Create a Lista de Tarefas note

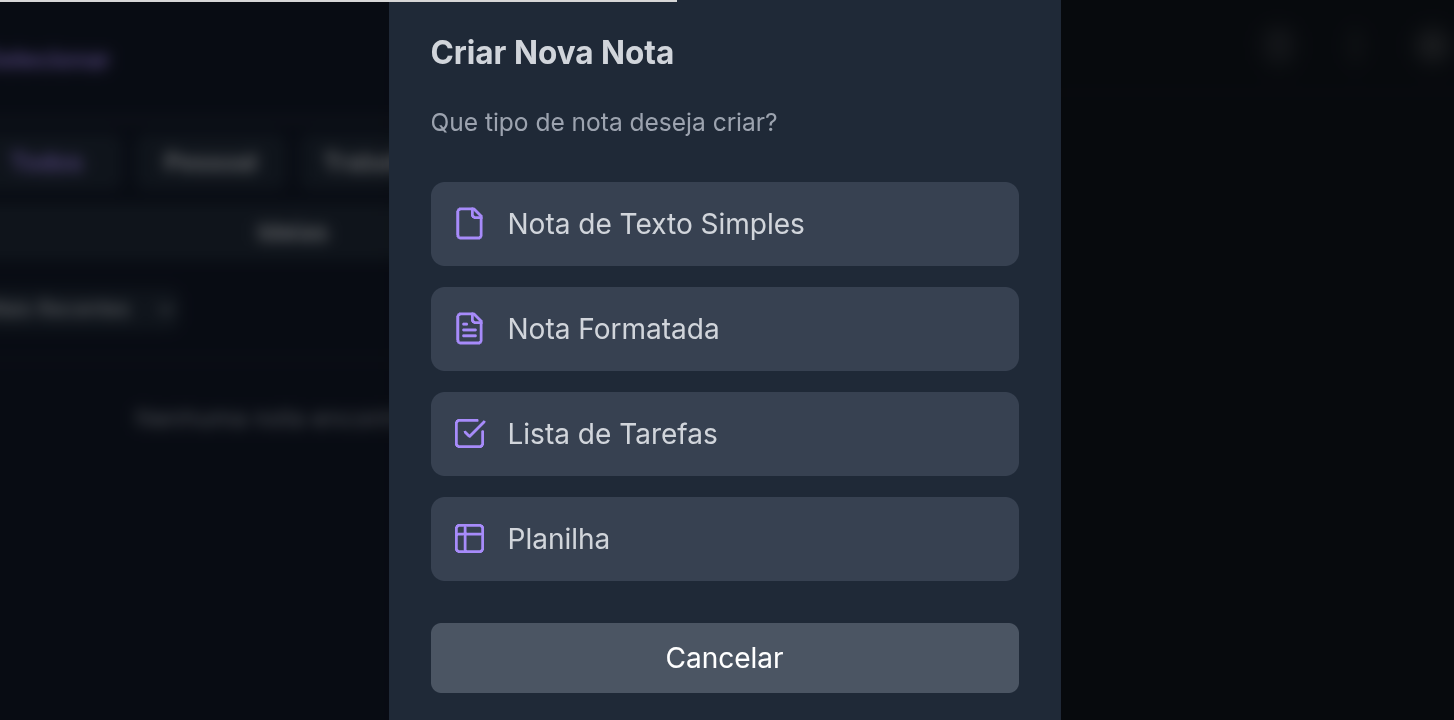point(725,434)
